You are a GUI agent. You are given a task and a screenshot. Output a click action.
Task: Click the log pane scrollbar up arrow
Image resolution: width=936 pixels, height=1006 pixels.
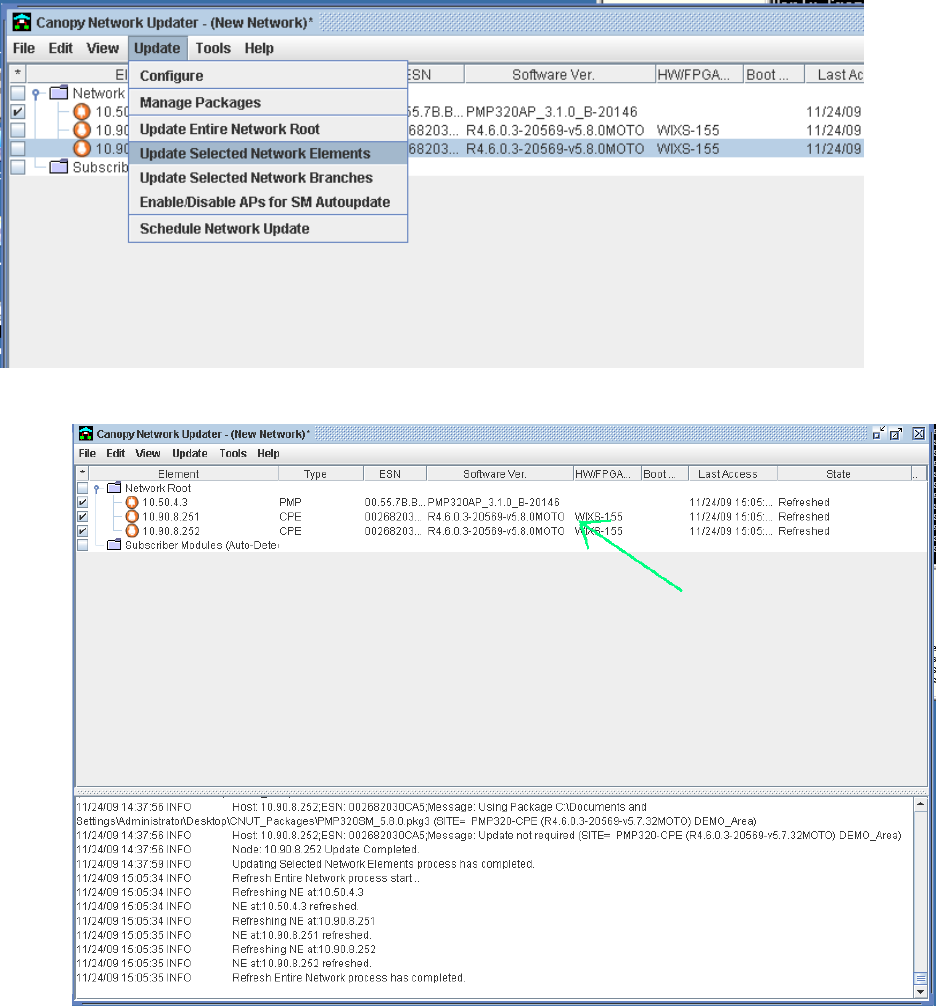(x=921, y=805)
